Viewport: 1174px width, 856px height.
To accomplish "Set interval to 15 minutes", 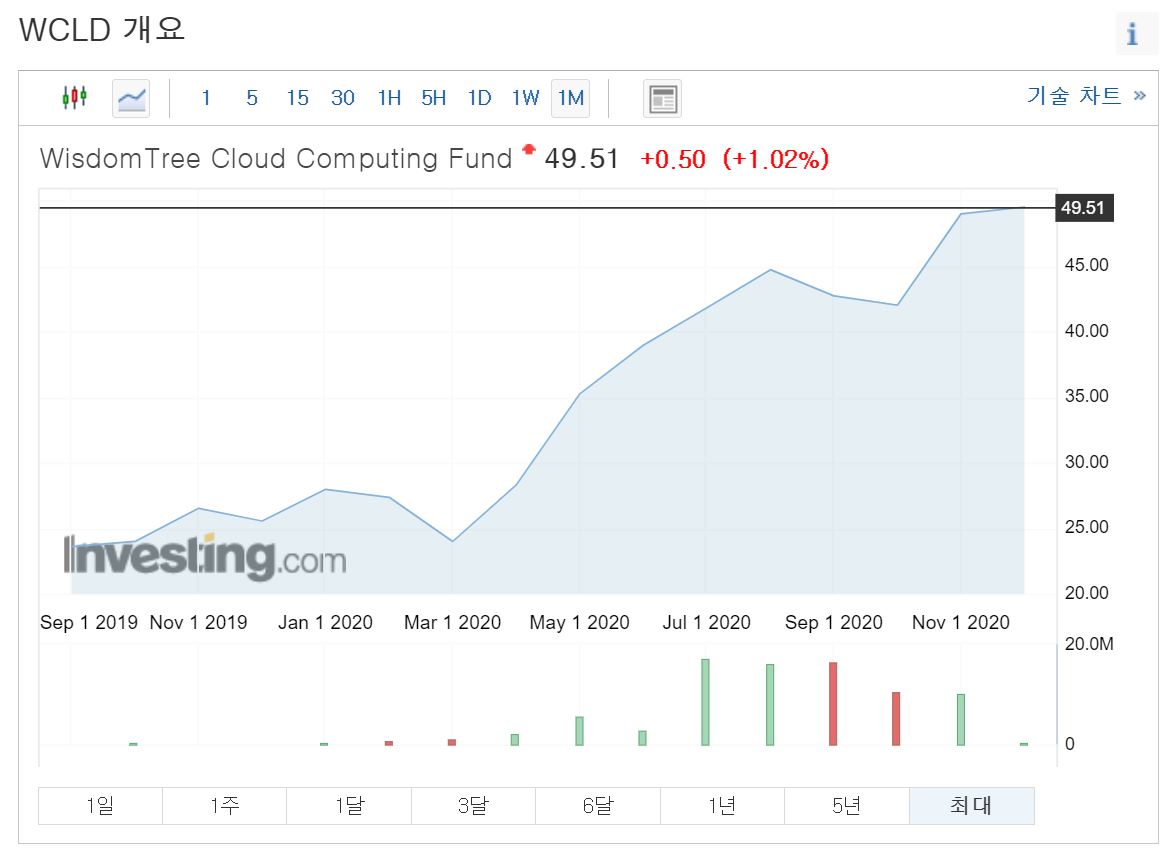I will (x=297, y=98).
